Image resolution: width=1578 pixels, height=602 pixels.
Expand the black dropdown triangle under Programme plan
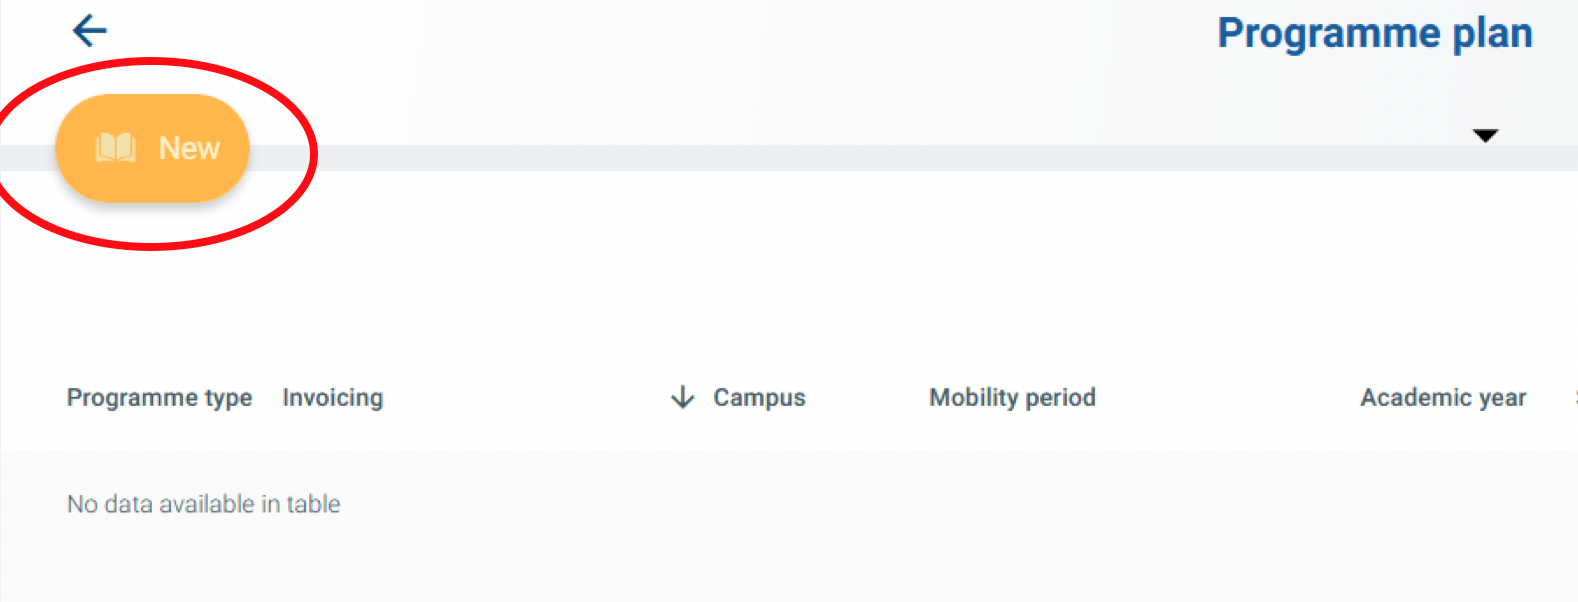coord(1485,136)
